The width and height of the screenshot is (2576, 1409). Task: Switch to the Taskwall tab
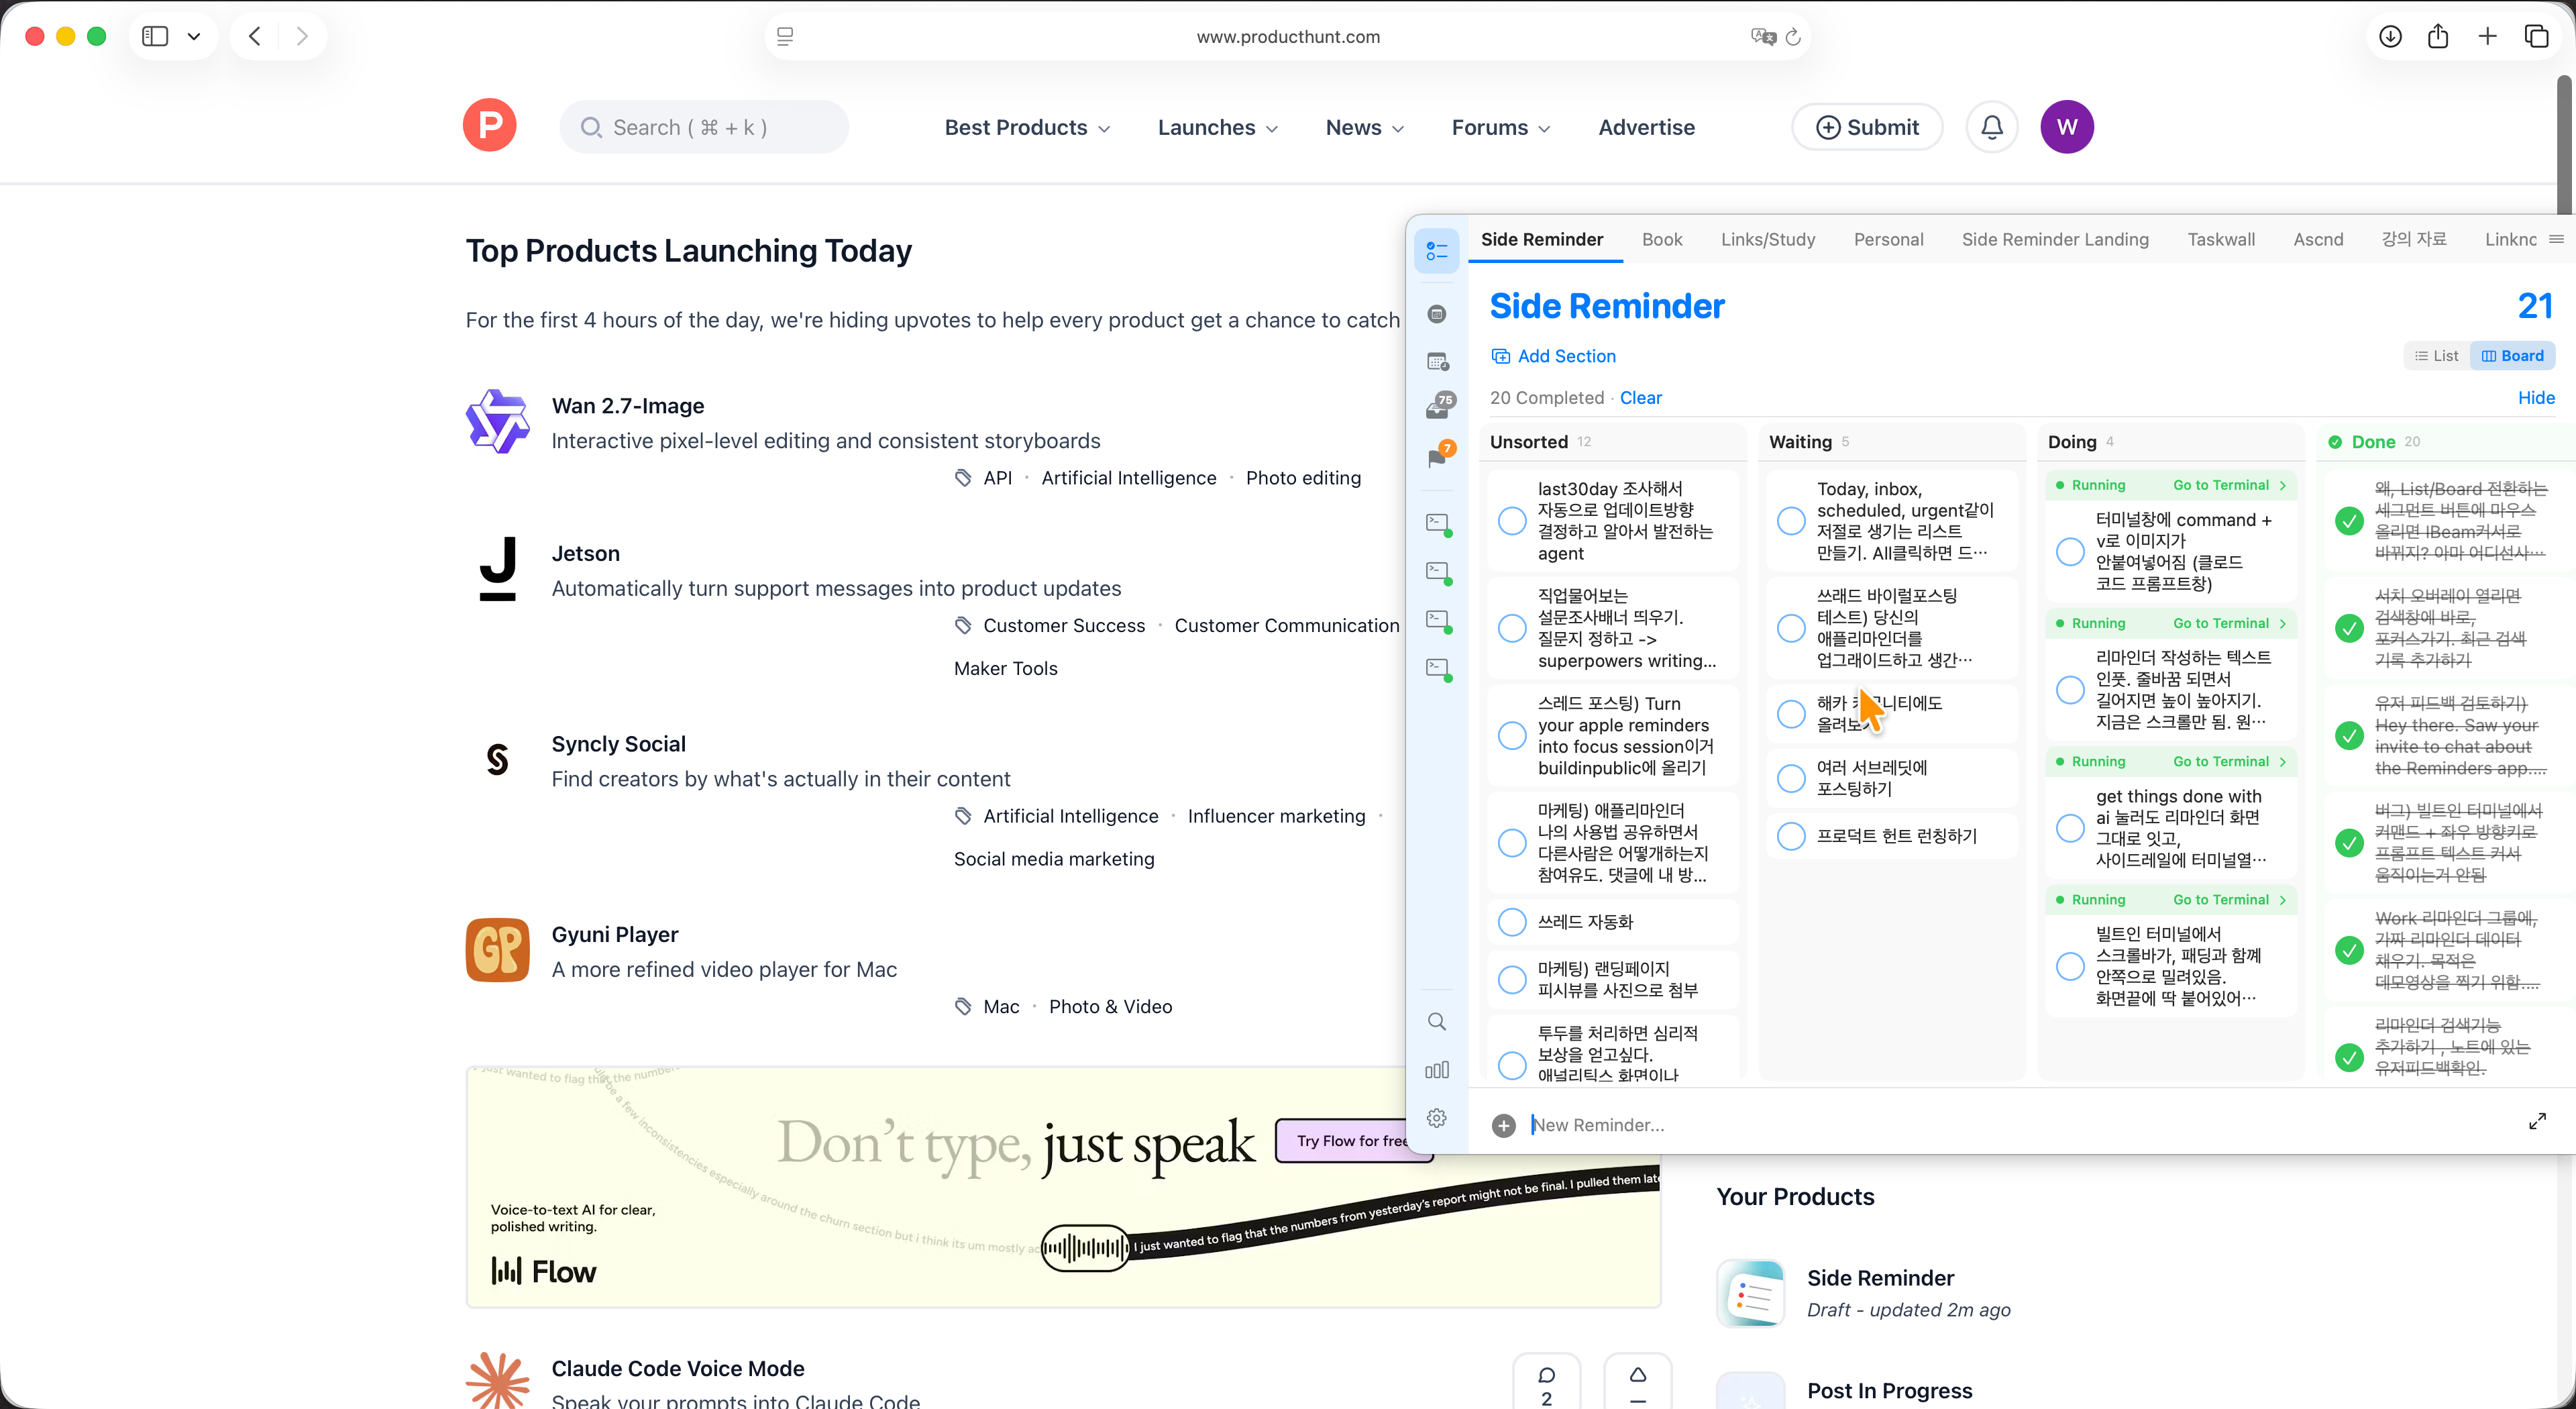pos(2220,239)
